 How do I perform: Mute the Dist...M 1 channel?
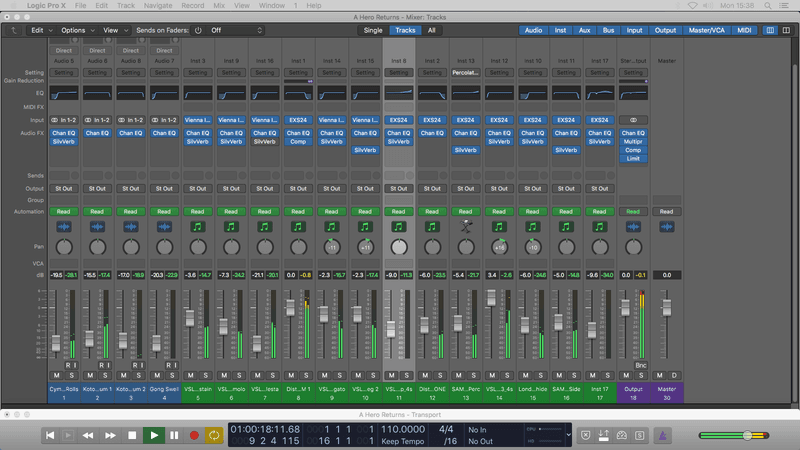point(291,375)
